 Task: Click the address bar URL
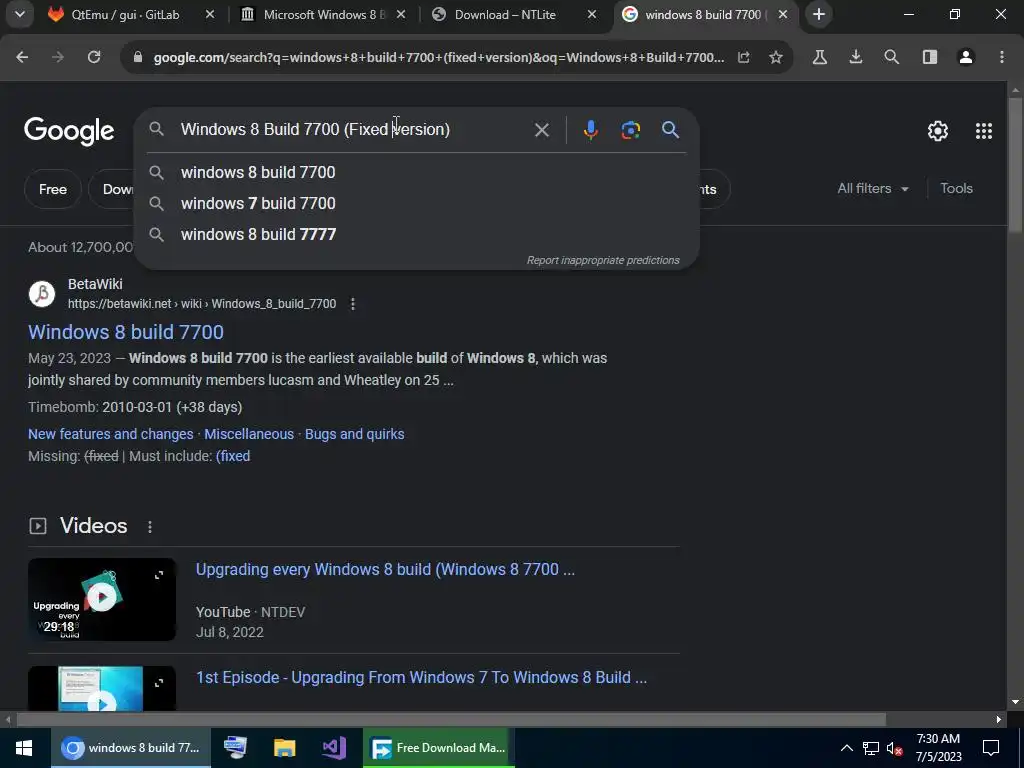438,57
